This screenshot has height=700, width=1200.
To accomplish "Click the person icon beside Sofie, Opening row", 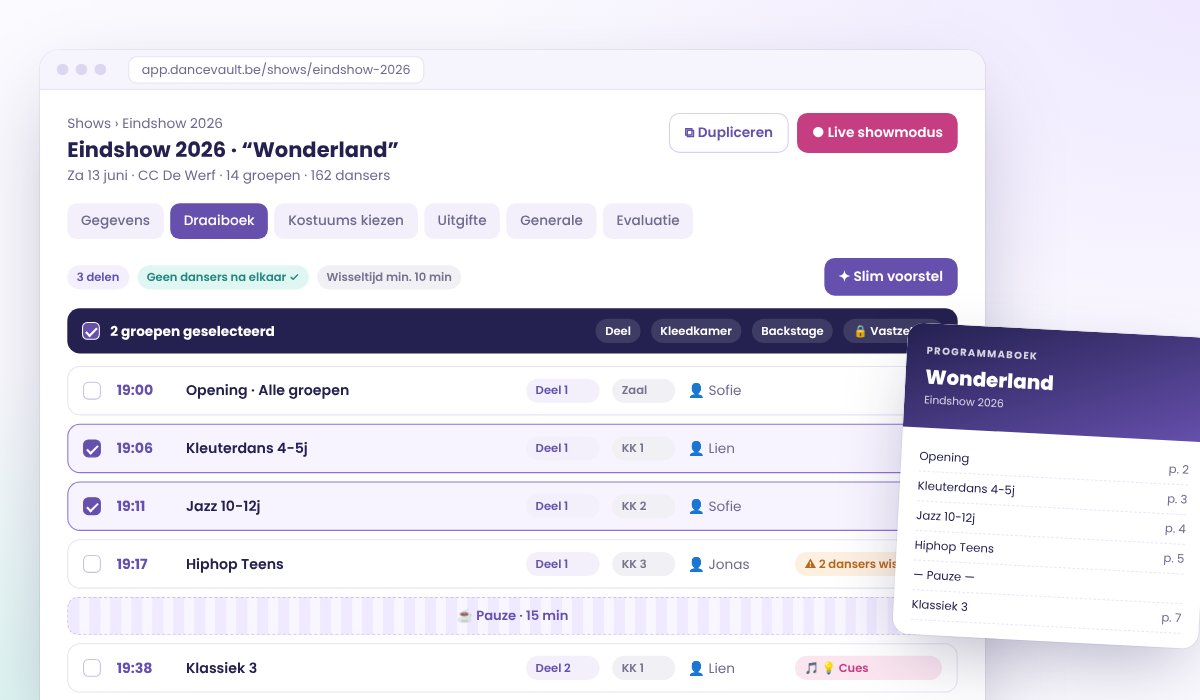I will (x=696, y=391).
